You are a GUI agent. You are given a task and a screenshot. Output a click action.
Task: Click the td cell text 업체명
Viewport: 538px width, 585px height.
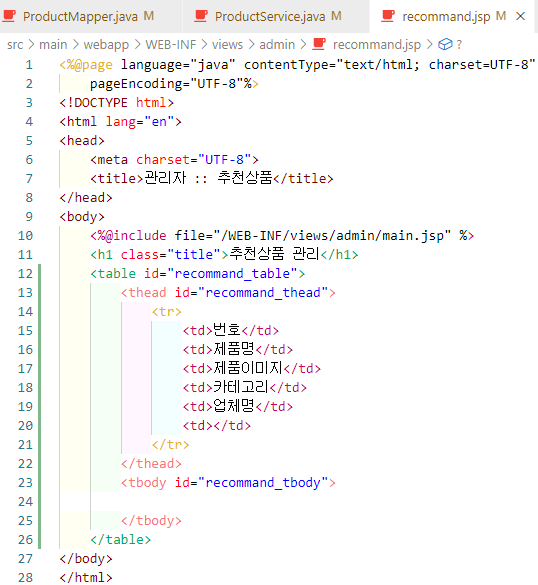pyautogui.click(x=234, y=406)
